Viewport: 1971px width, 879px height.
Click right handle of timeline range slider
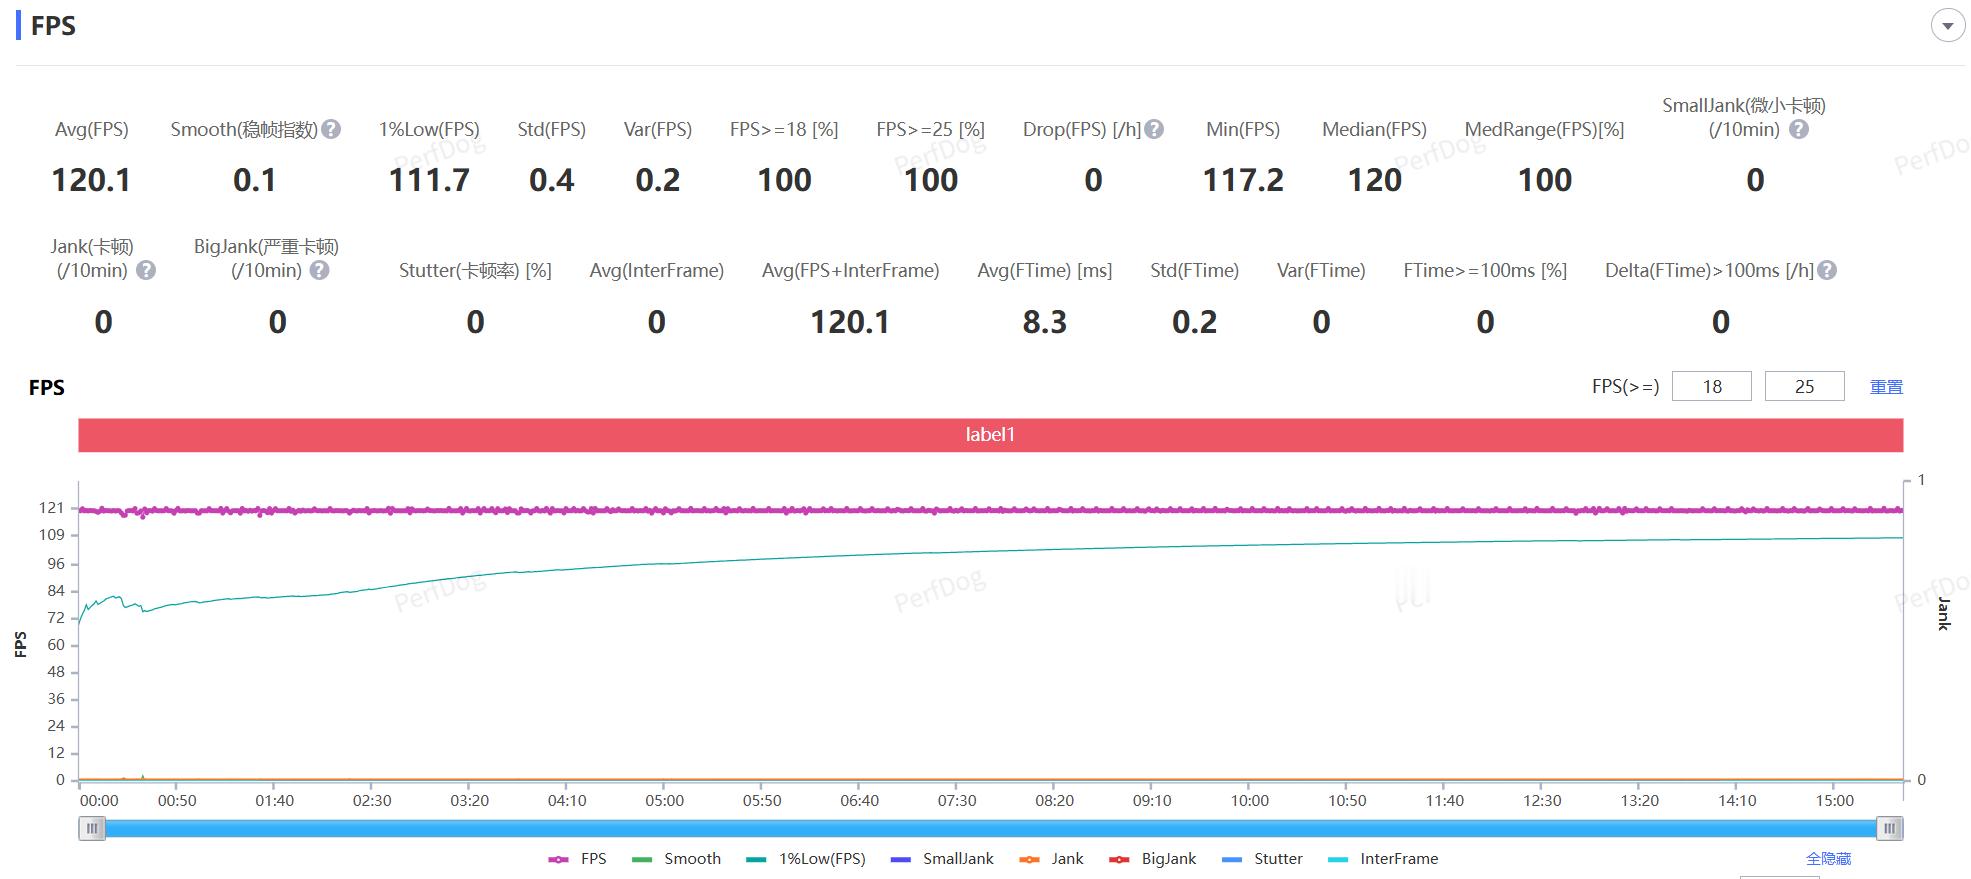coord(1889,828)
